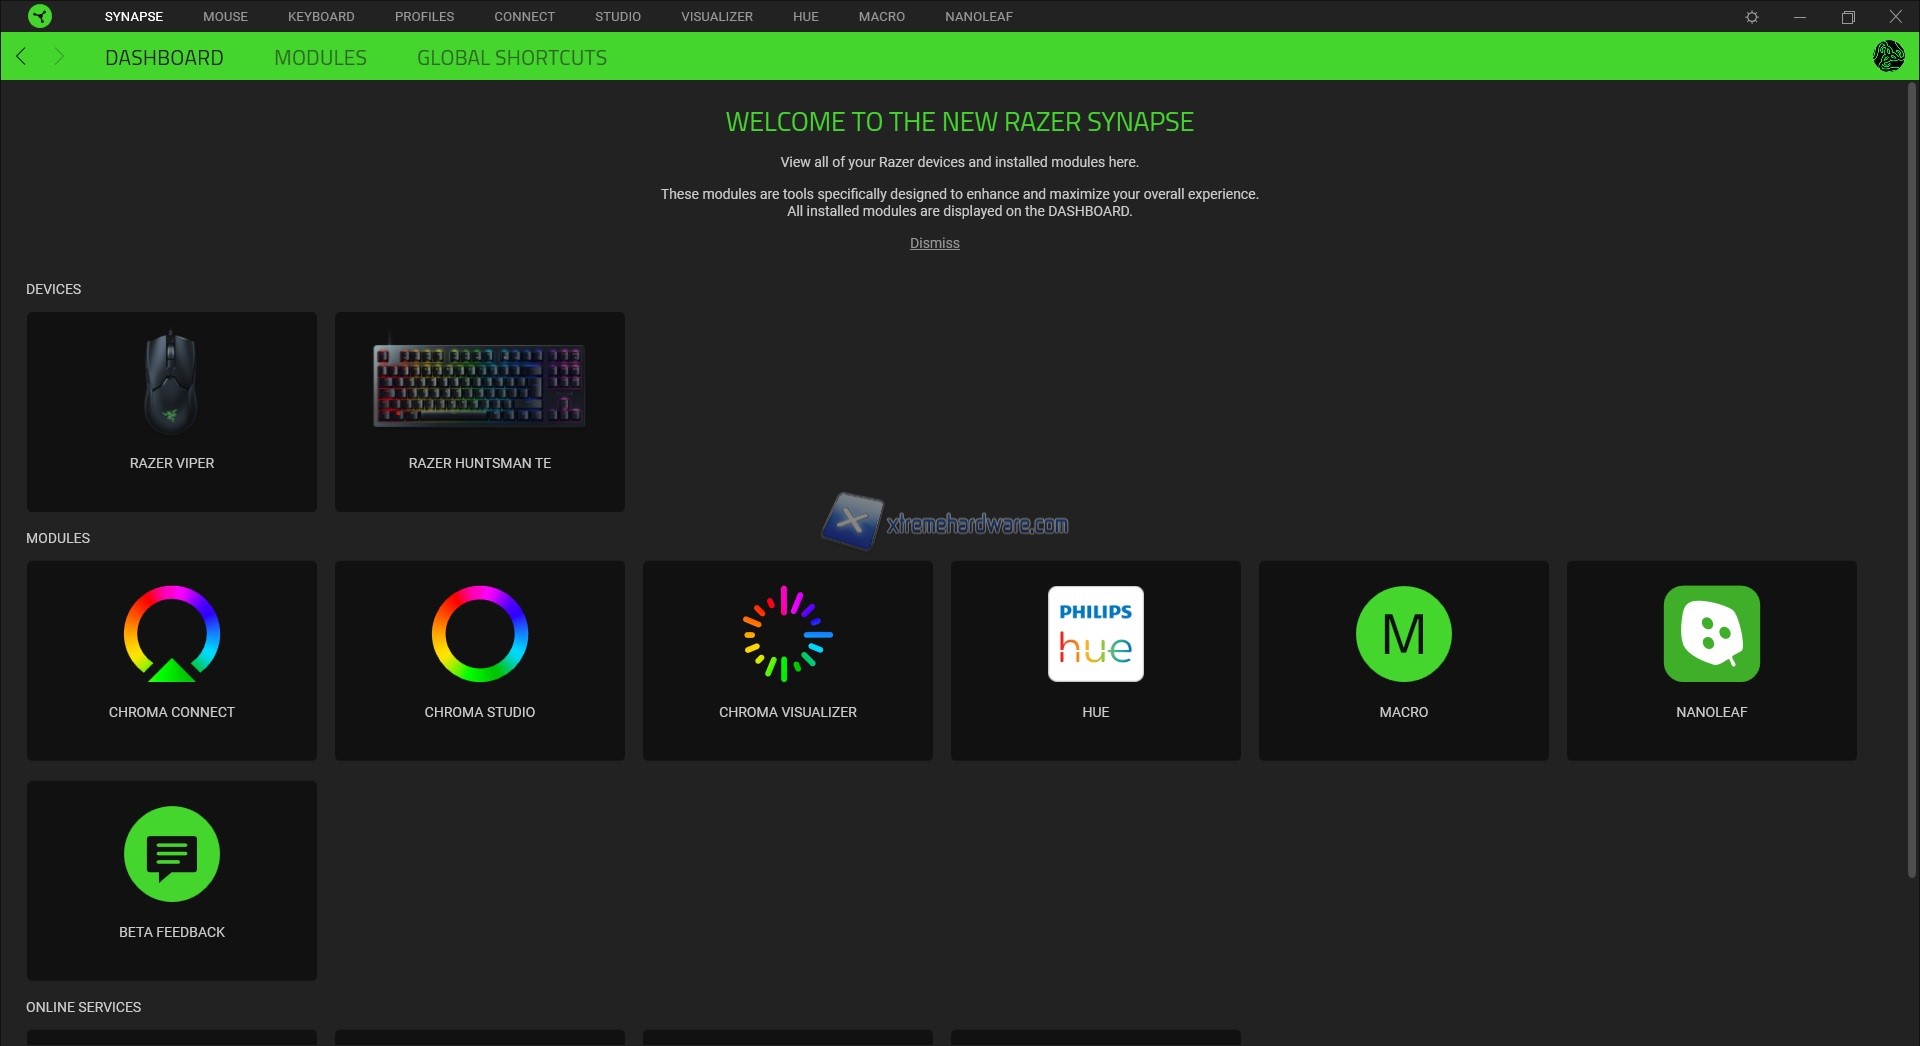Dismiss the welcome message
The width and height of the screenshot is (1920, 1046).
pos(934,243)
